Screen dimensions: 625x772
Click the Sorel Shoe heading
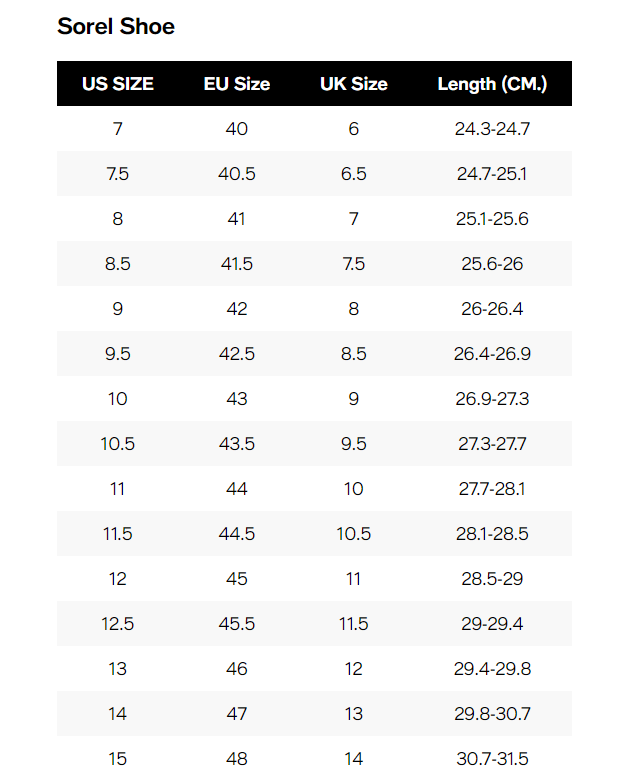(116, 27)
